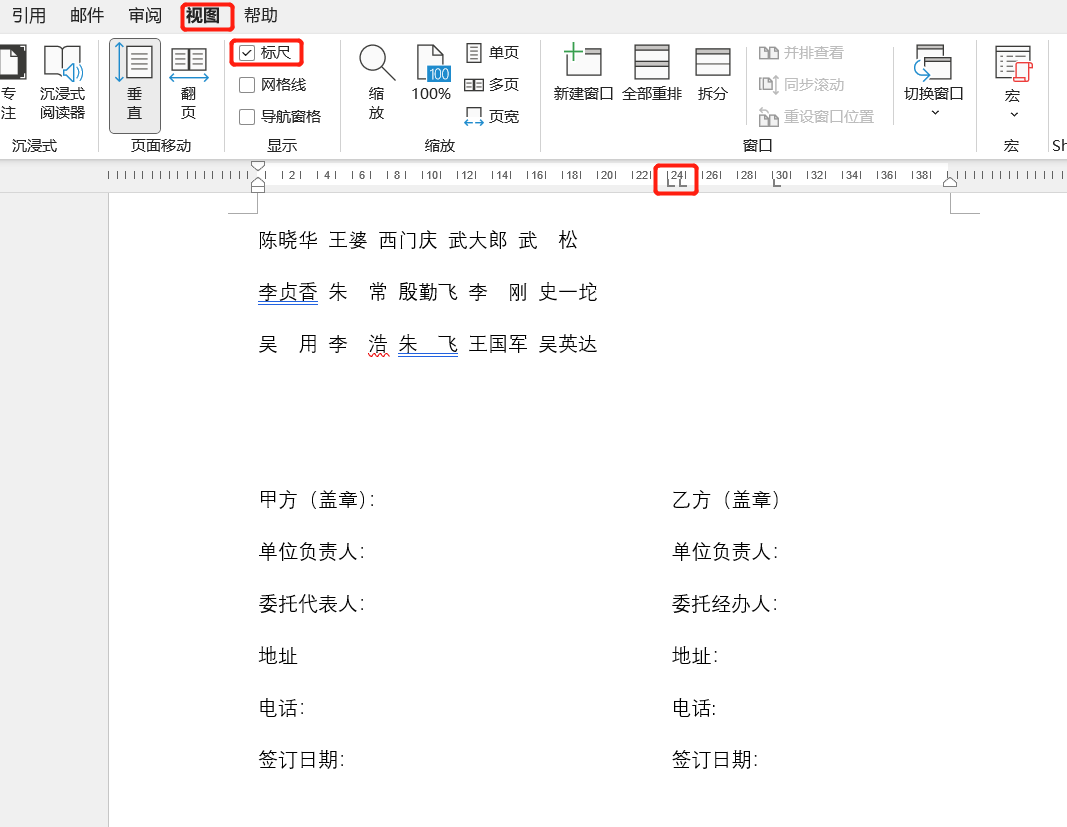Viewport: 1067px width, 827px height.
Task: Click the underlined name 李贞香
Action: tap(288, 292)
